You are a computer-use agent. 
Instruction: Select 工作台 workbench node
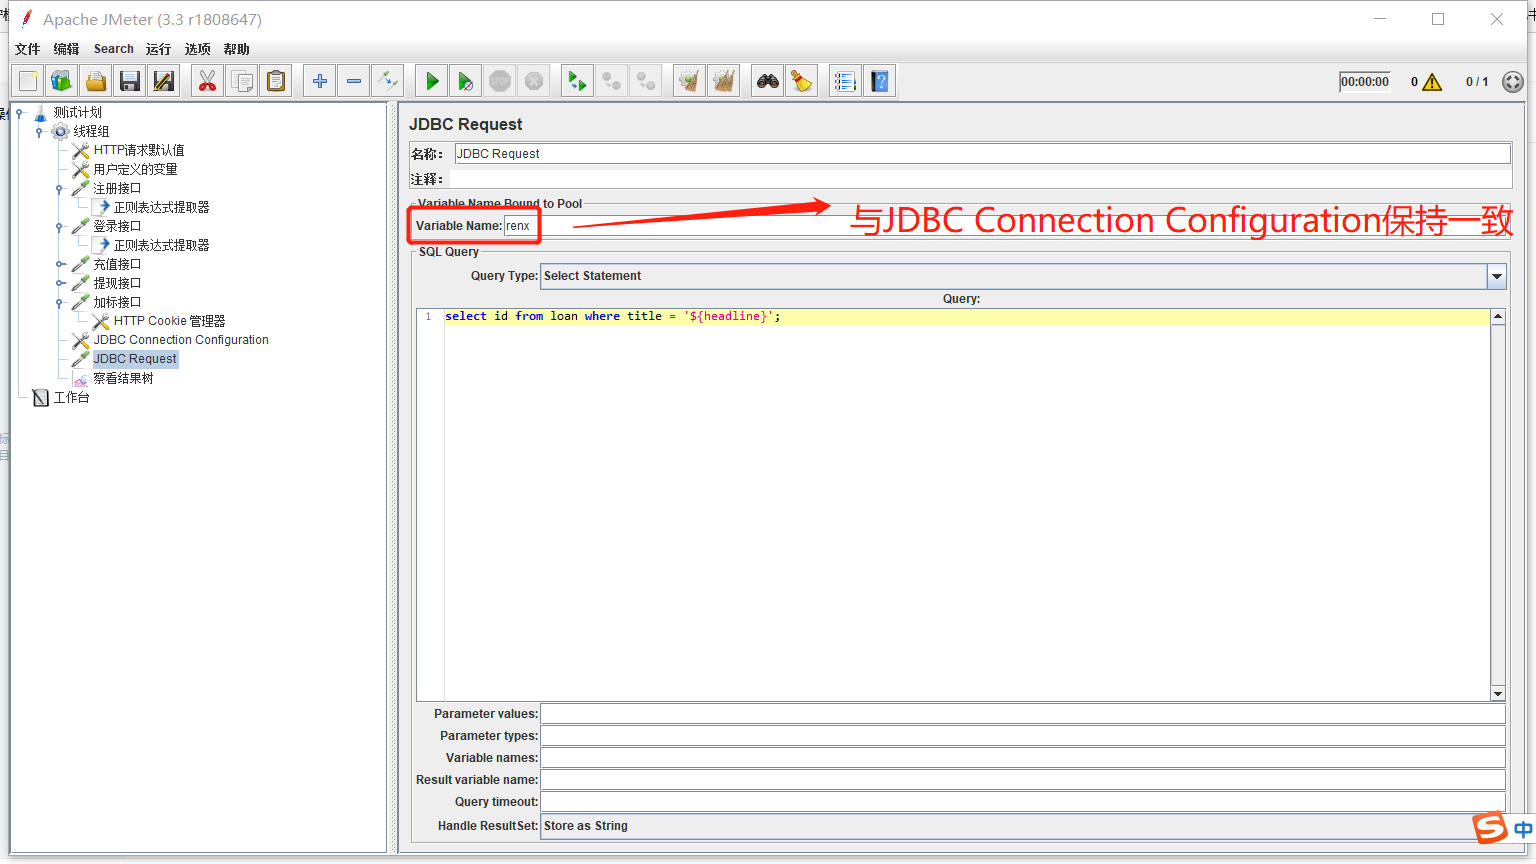tap(71, 398)
